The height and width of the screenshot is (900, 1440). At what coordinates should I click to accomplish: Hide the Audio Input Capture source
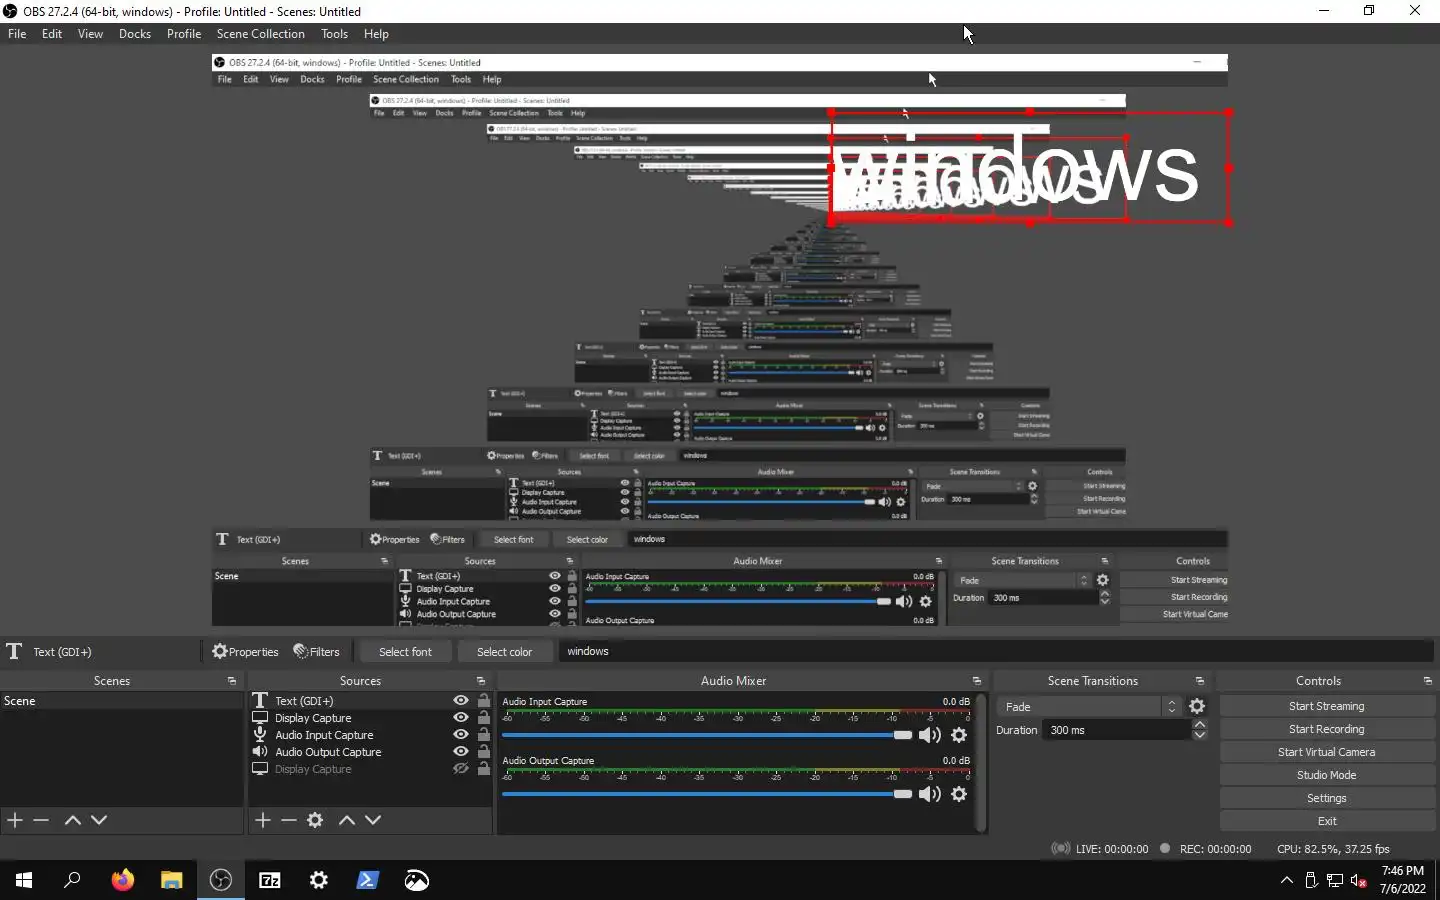click(461, 735)
